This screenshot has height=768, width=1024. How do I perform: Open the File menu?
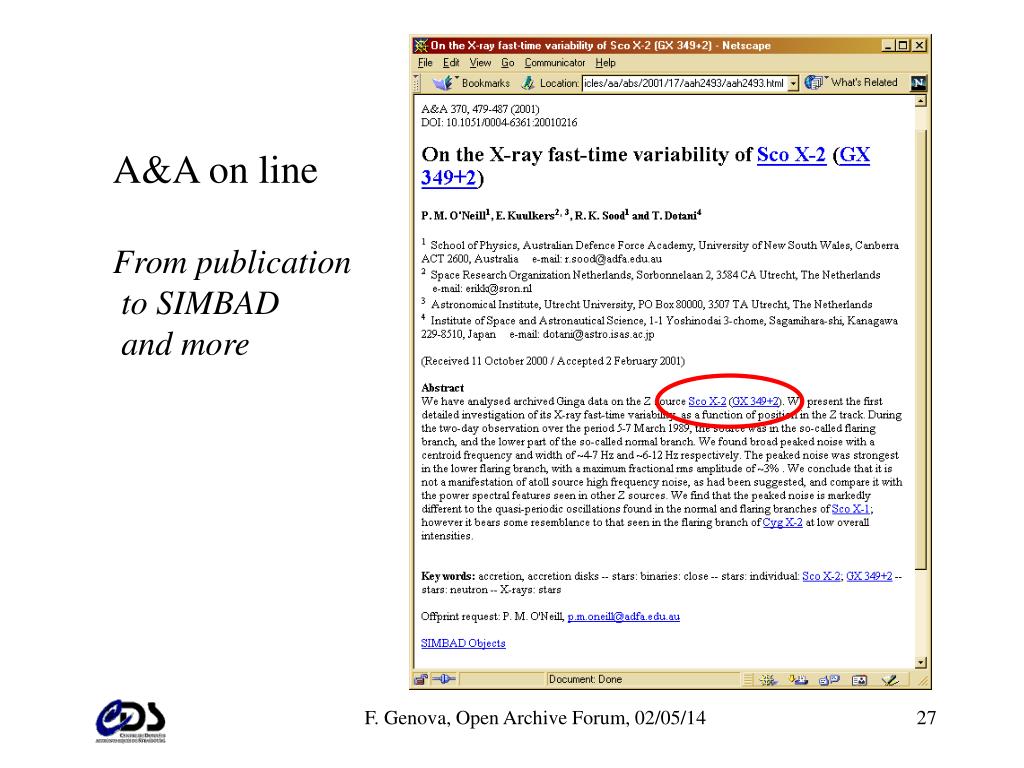pos(425,63)
